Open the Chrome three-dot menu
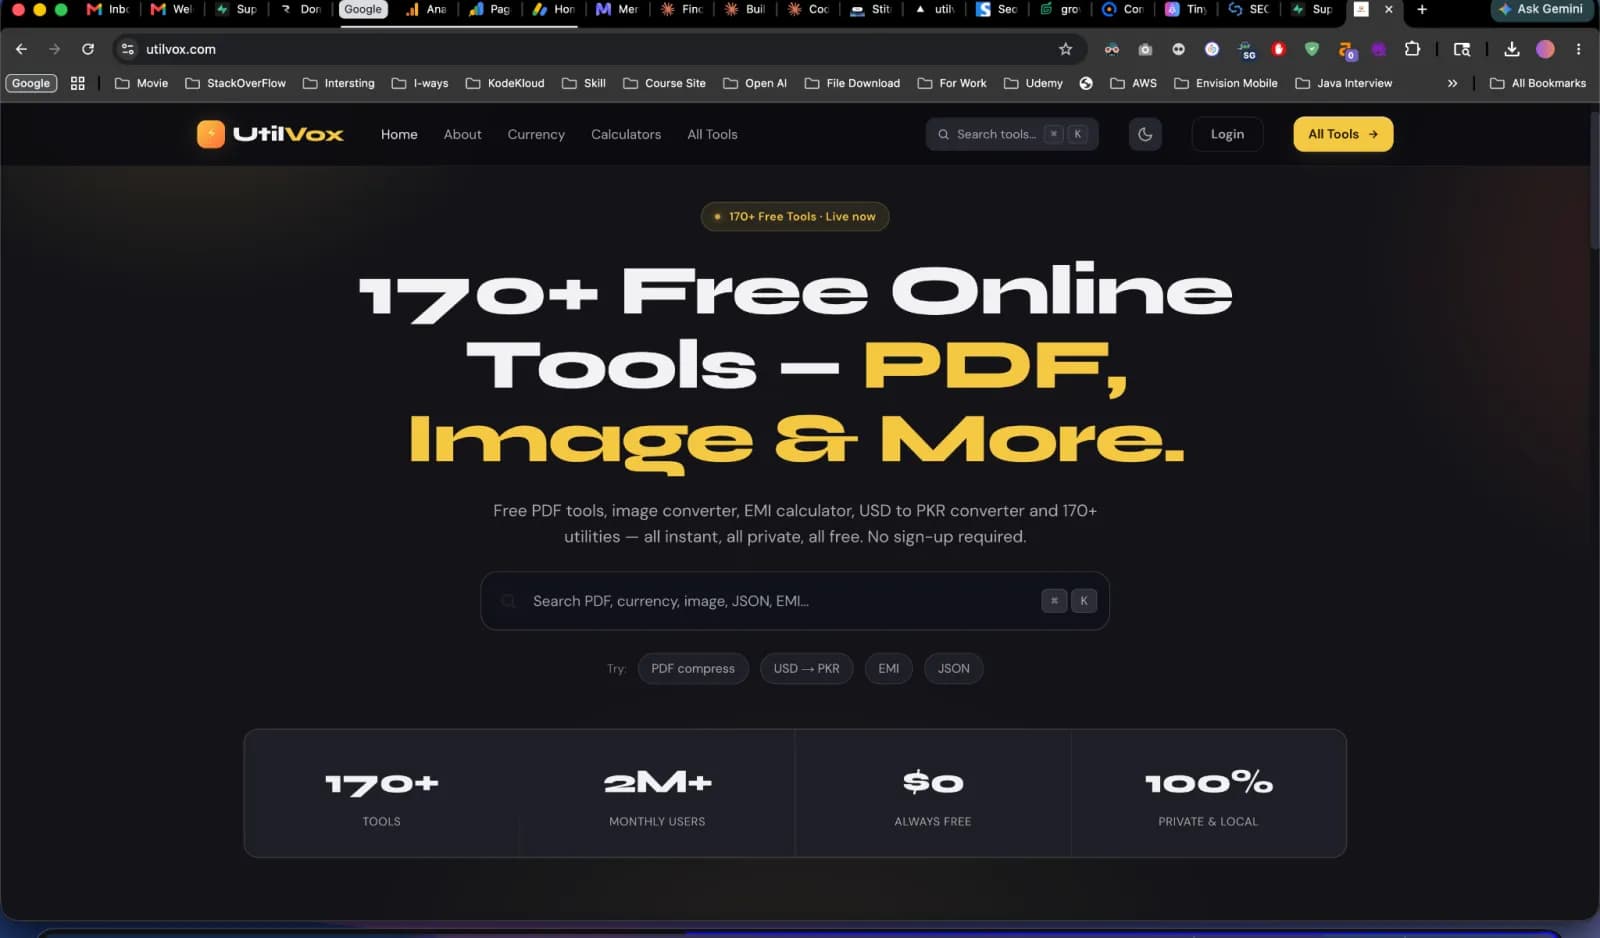Image resolution: width=1600 pixels, height=938 pixels. [1578, 49]
